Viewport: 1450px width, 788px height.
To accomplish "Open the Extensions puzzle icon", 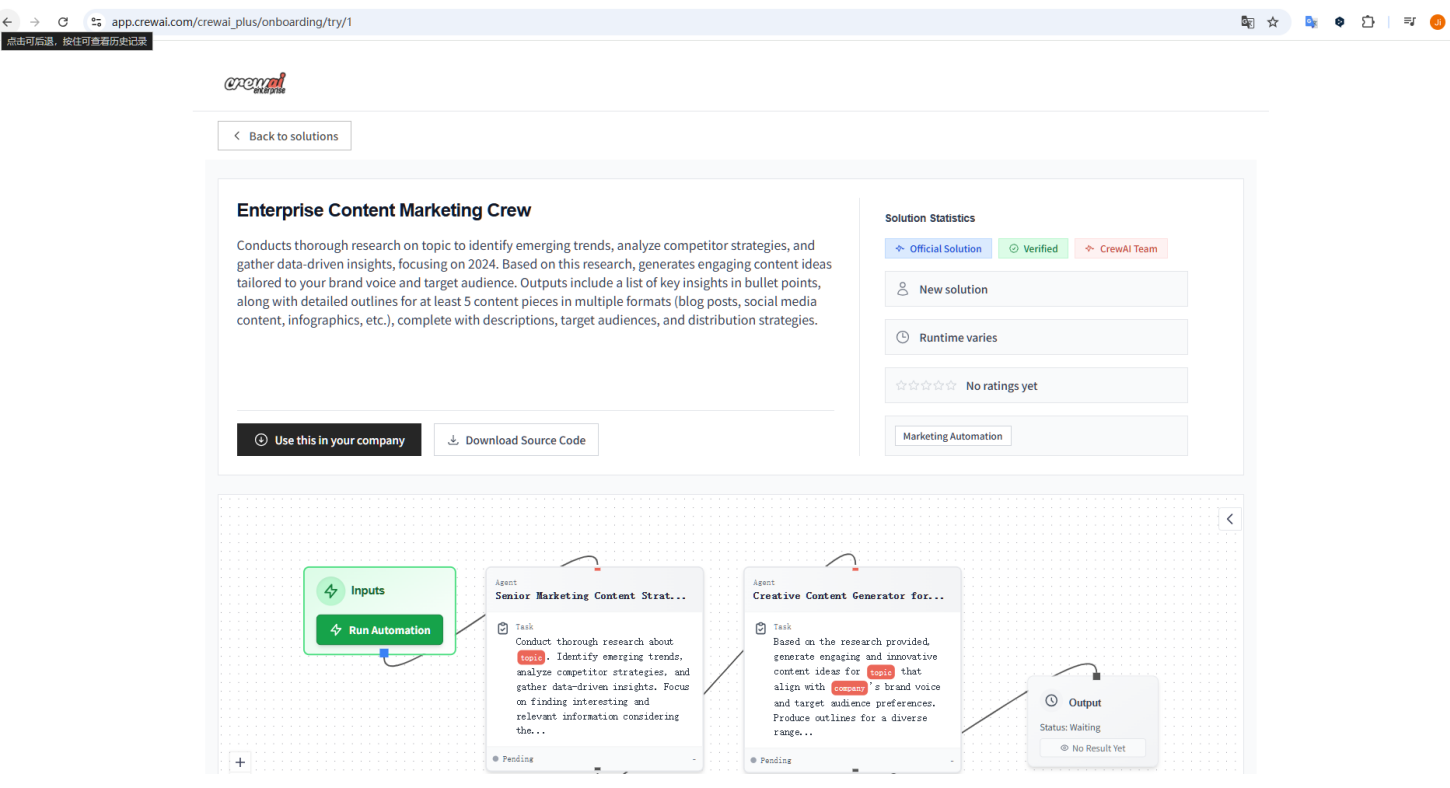I will (1368, 21).
